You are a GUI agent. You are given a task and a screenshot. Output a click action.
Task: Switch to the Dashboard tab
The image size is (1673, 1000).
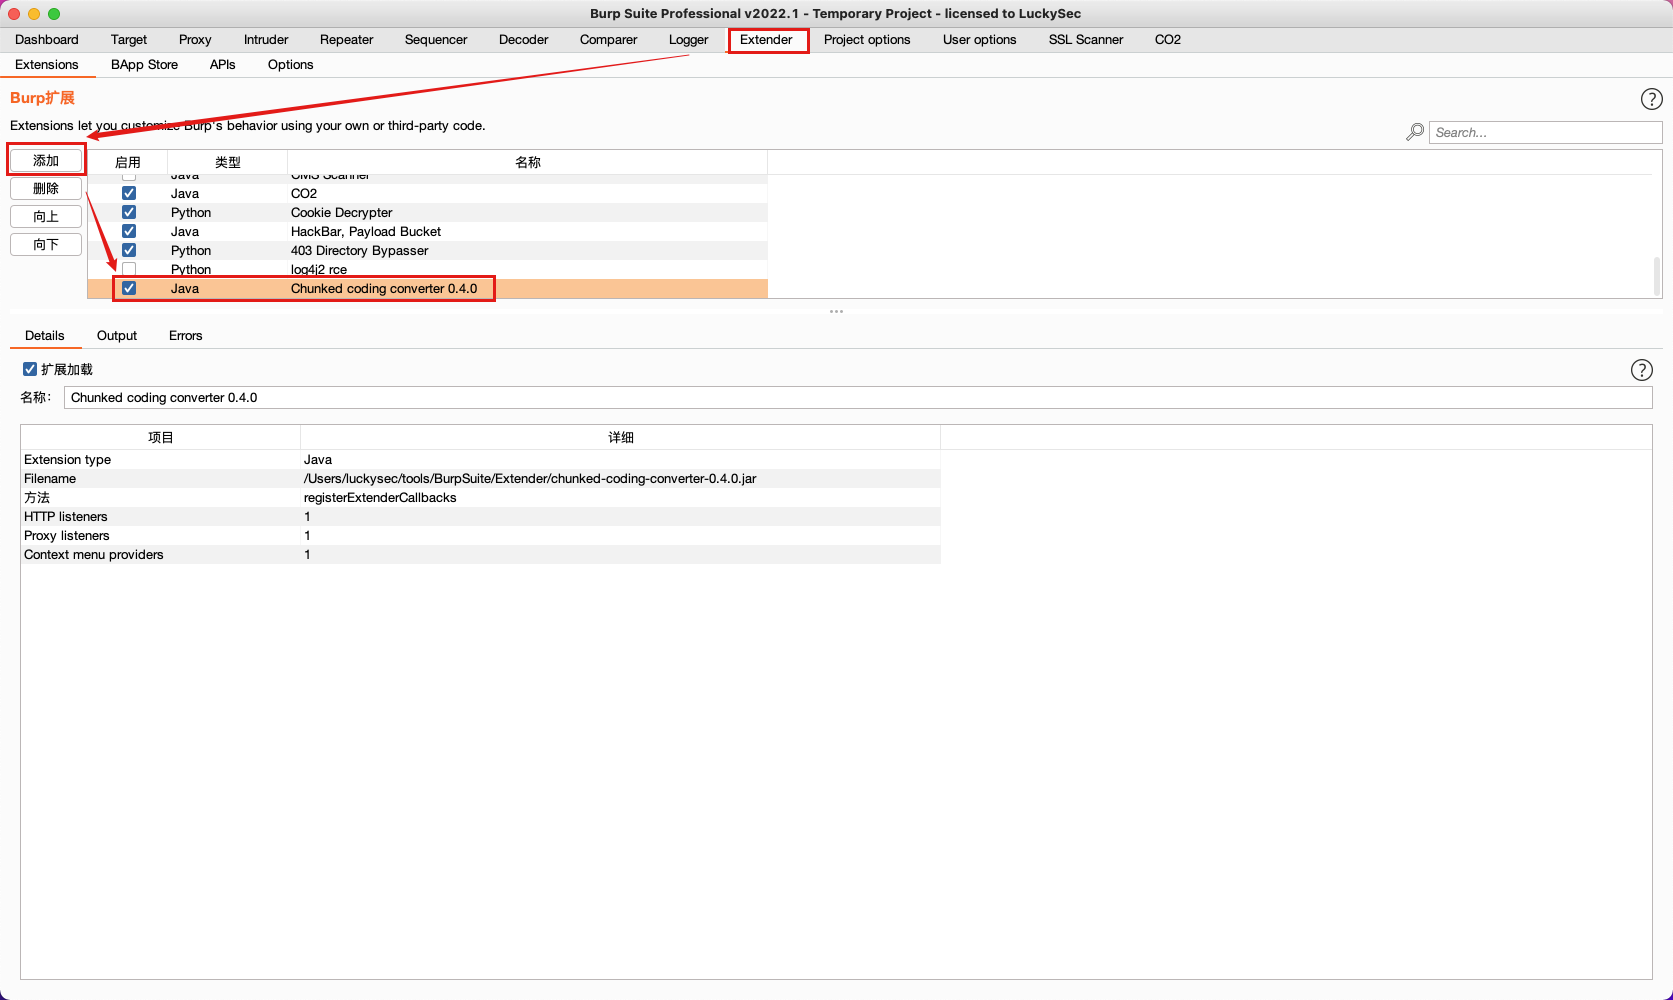pyautogui.click(x=47, y=40)
